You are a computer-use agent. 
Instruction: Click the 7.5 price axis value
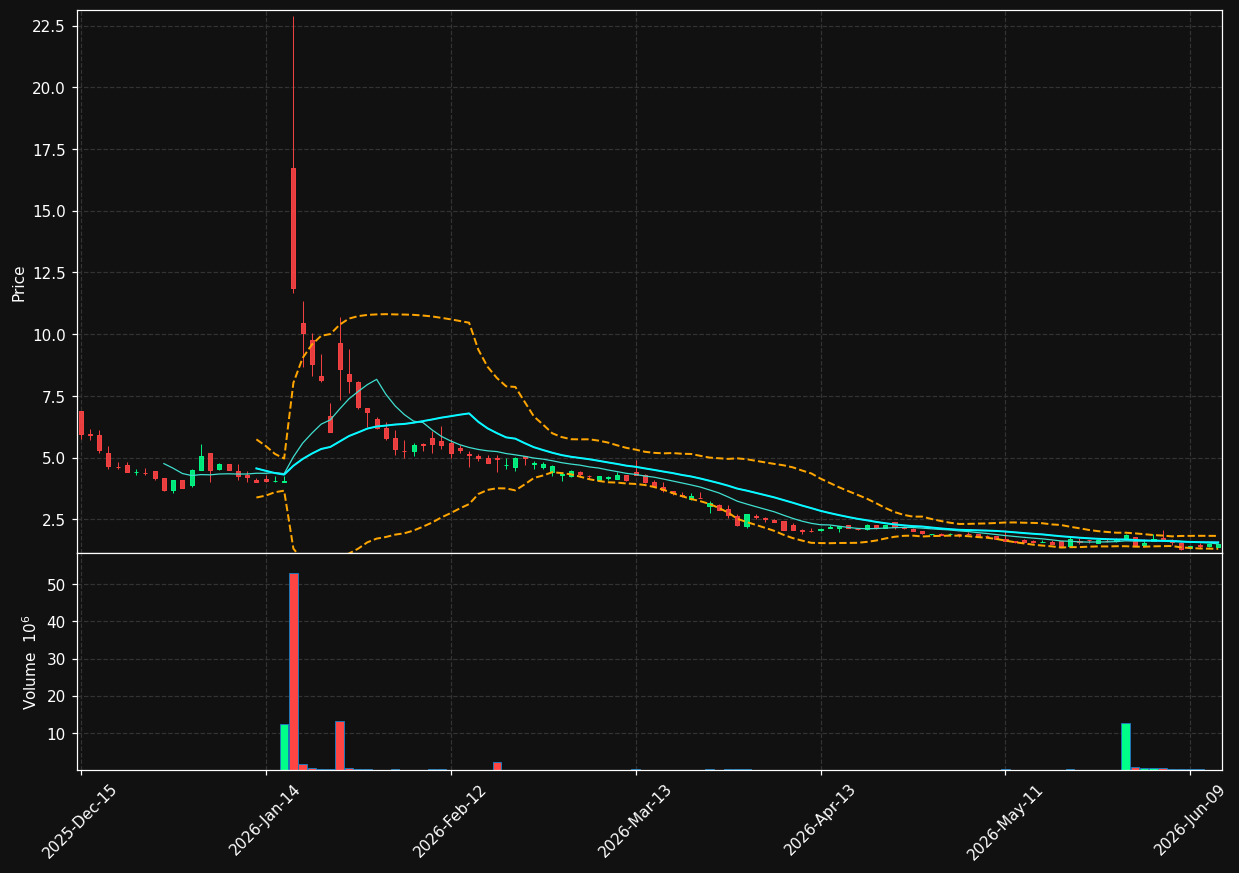[x=53, y=397]
